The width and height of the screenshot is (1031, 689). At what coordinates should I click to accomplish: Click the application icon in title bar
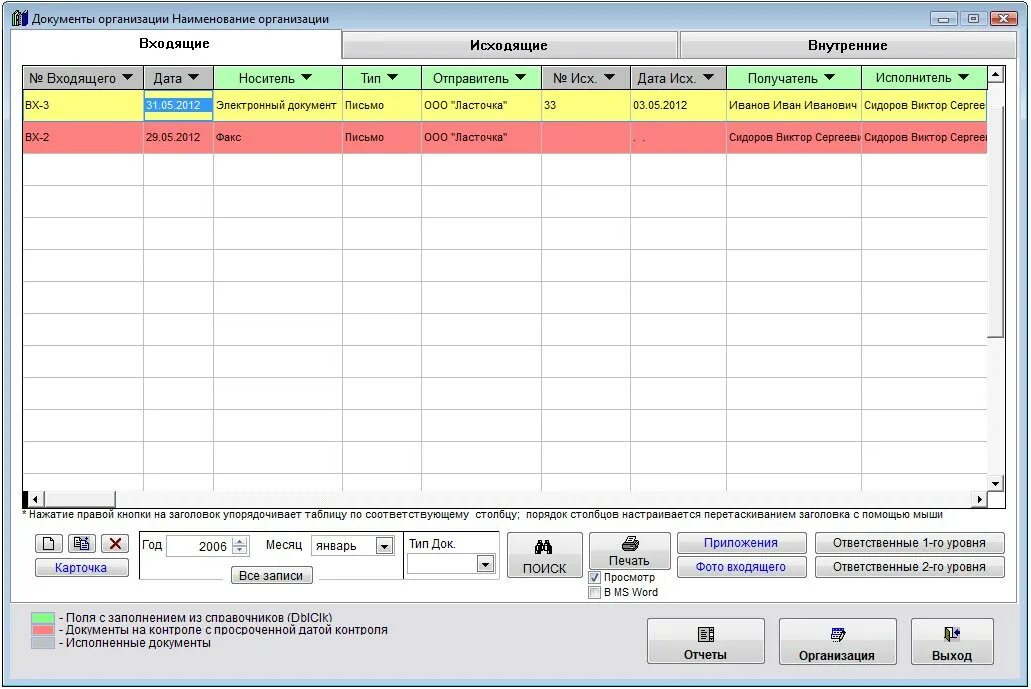click(20, 18)
